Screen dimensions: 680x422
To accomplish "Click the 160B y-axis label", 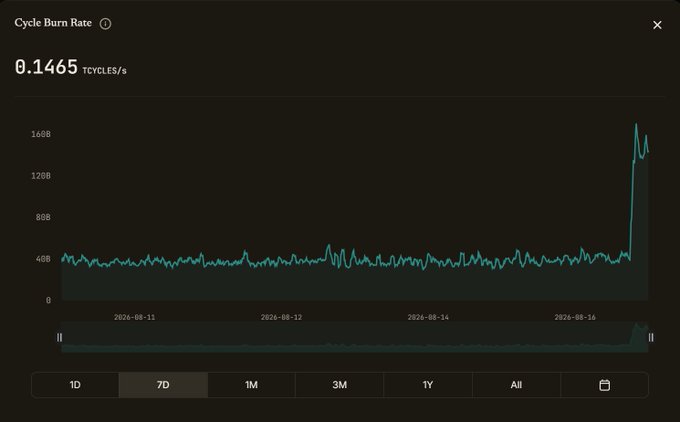I will (41, 134).
